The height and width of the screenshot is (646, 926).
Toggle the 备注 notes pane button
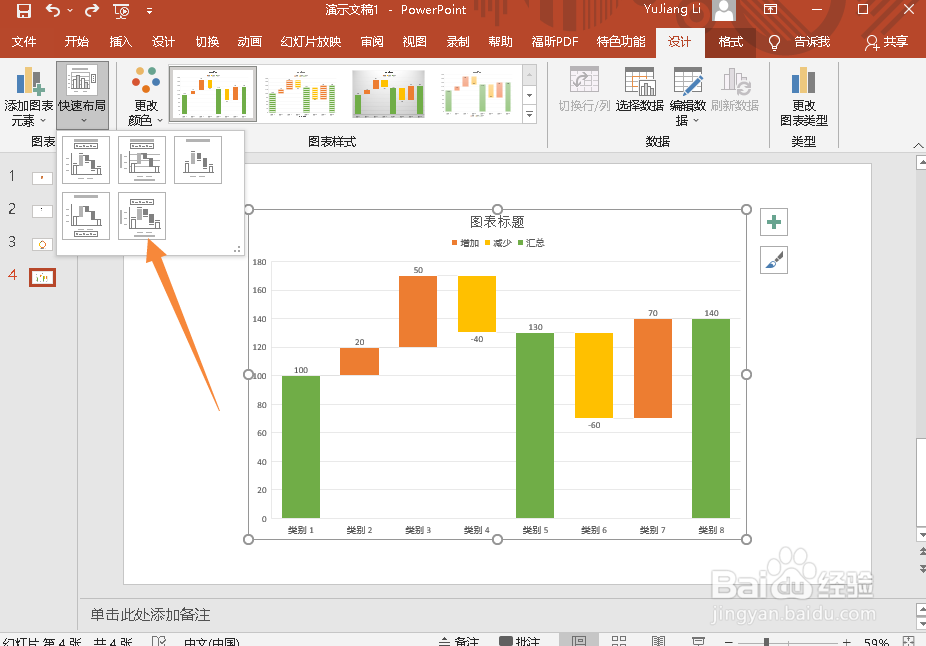pos(459,641)
